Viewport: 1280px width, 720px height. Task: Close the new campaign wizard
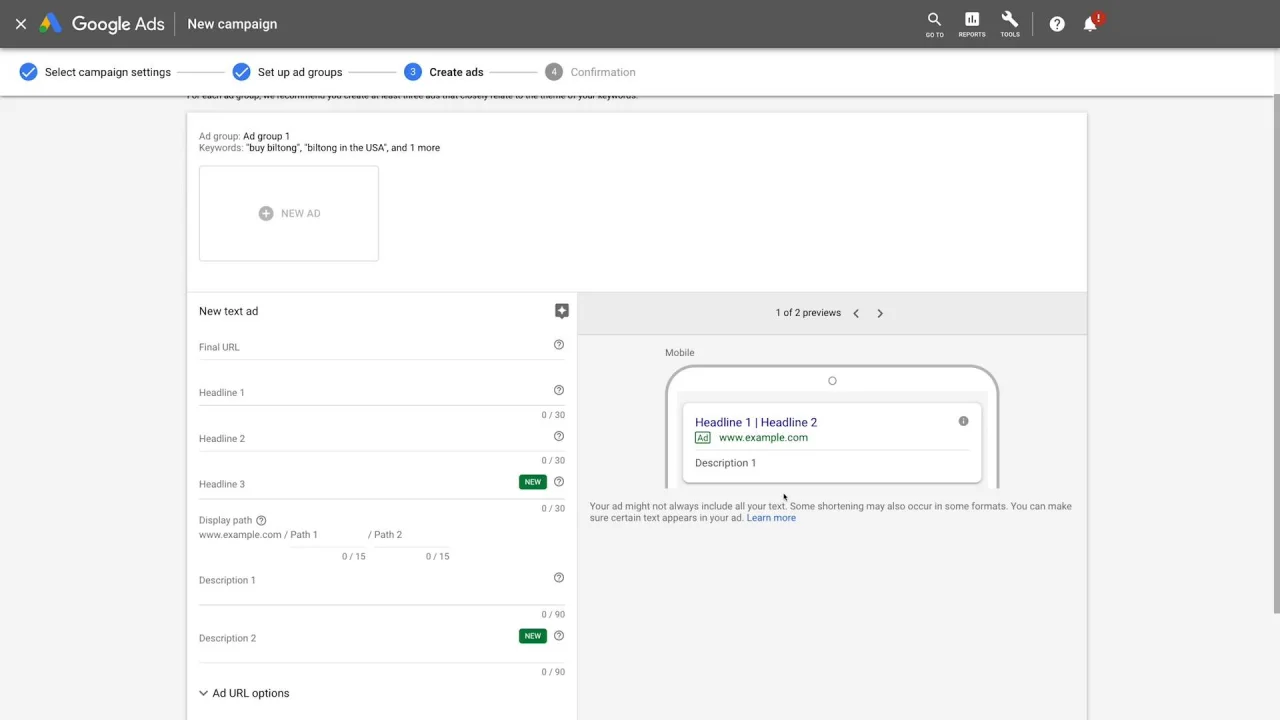click(x=21, y=24)
